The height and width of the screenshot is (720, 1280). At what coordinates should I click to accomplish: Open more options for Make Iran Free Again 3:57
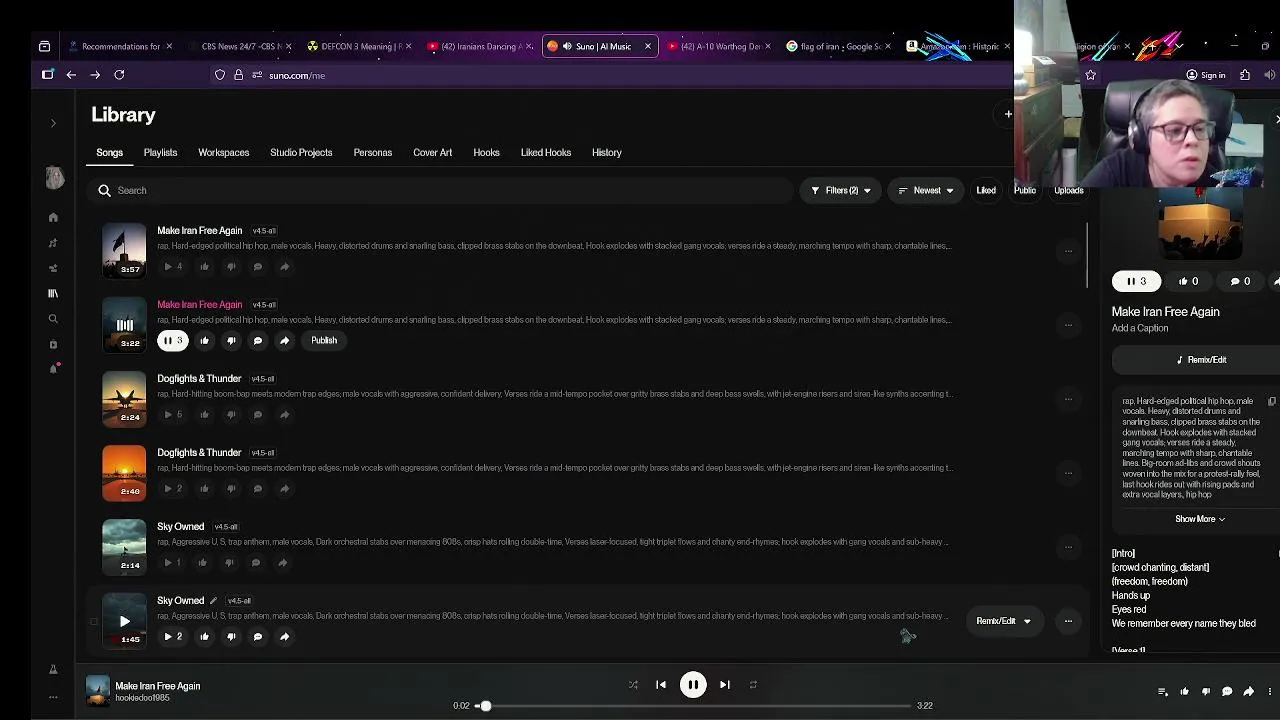coord(1068,251)
